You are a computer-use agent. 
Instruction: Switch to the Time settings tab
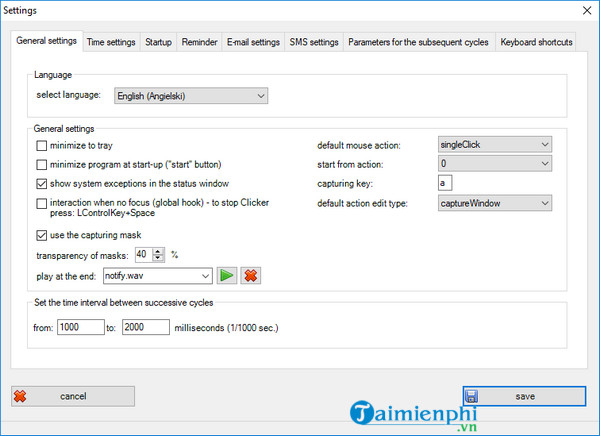[111, 42]
